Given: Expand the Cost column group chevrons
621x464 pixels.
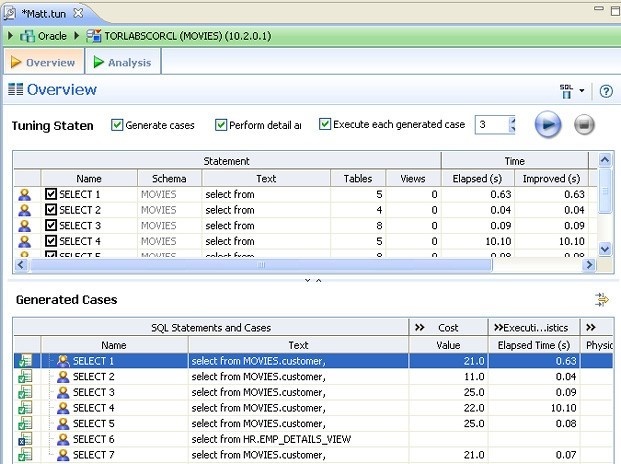Looking at the screenshot, I should click(x=419, y=327).
